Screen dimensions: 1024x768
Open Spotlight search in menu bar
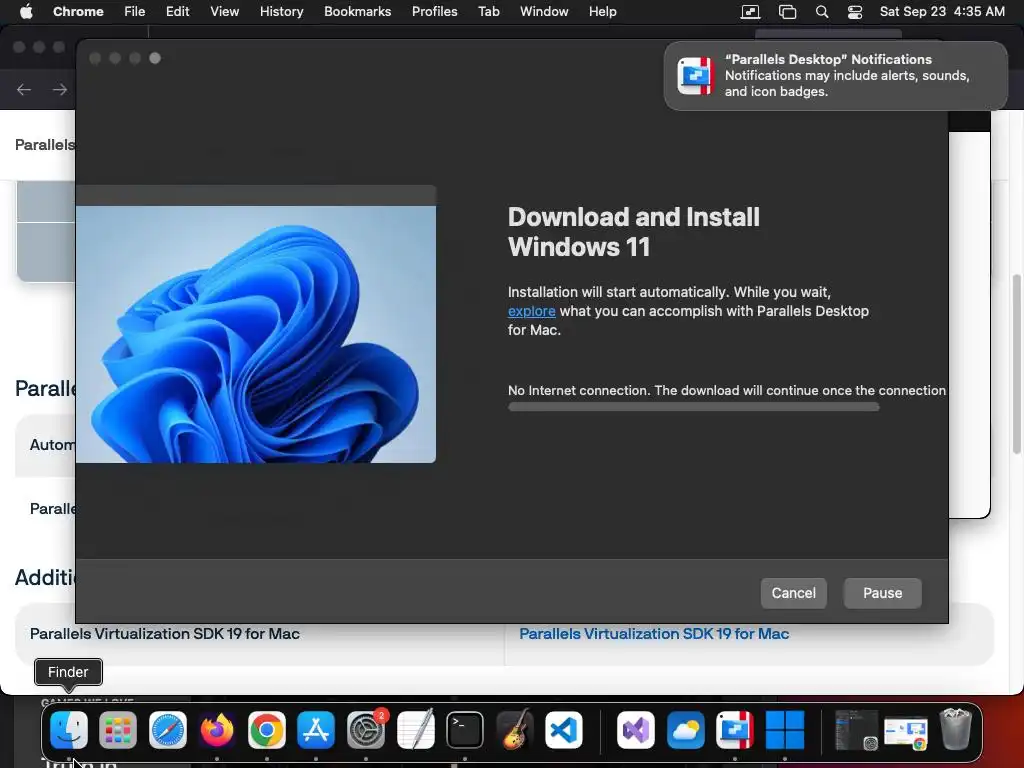(822, 12)
